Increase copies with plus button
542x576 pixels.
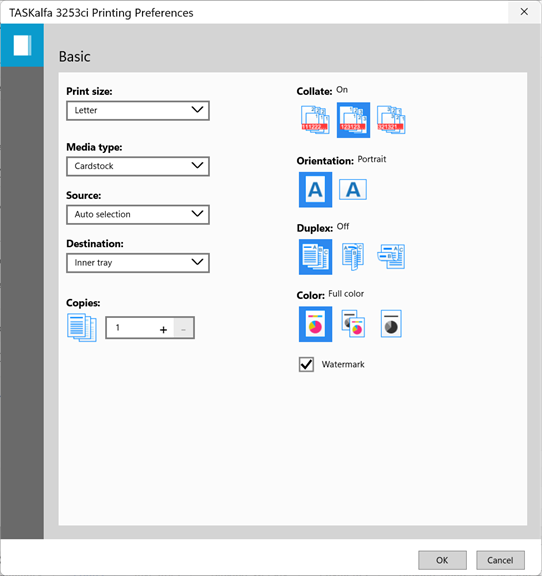click(x=164, y=330)
